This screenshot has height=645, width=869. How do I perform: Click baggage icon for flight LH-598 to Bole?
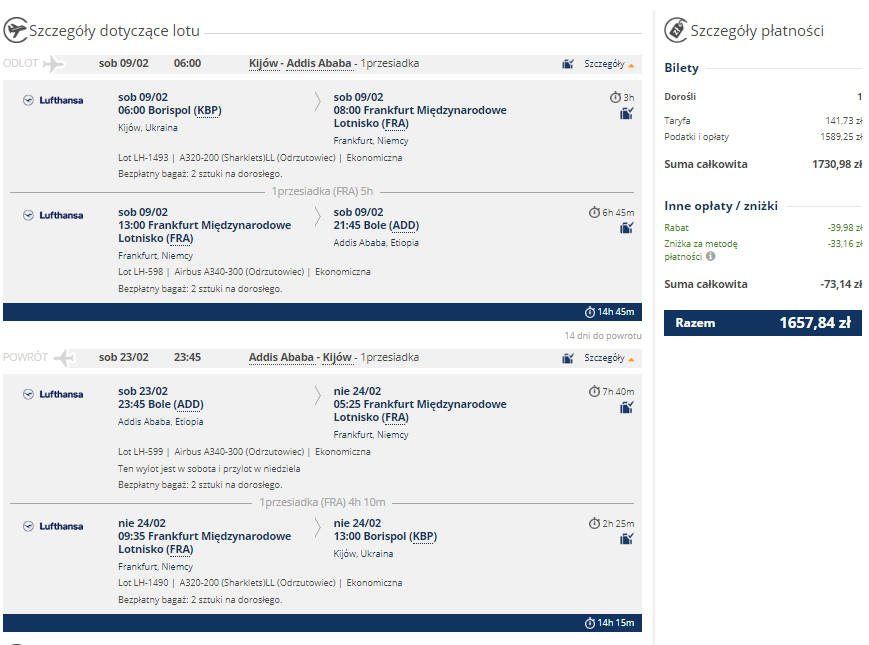626,228
